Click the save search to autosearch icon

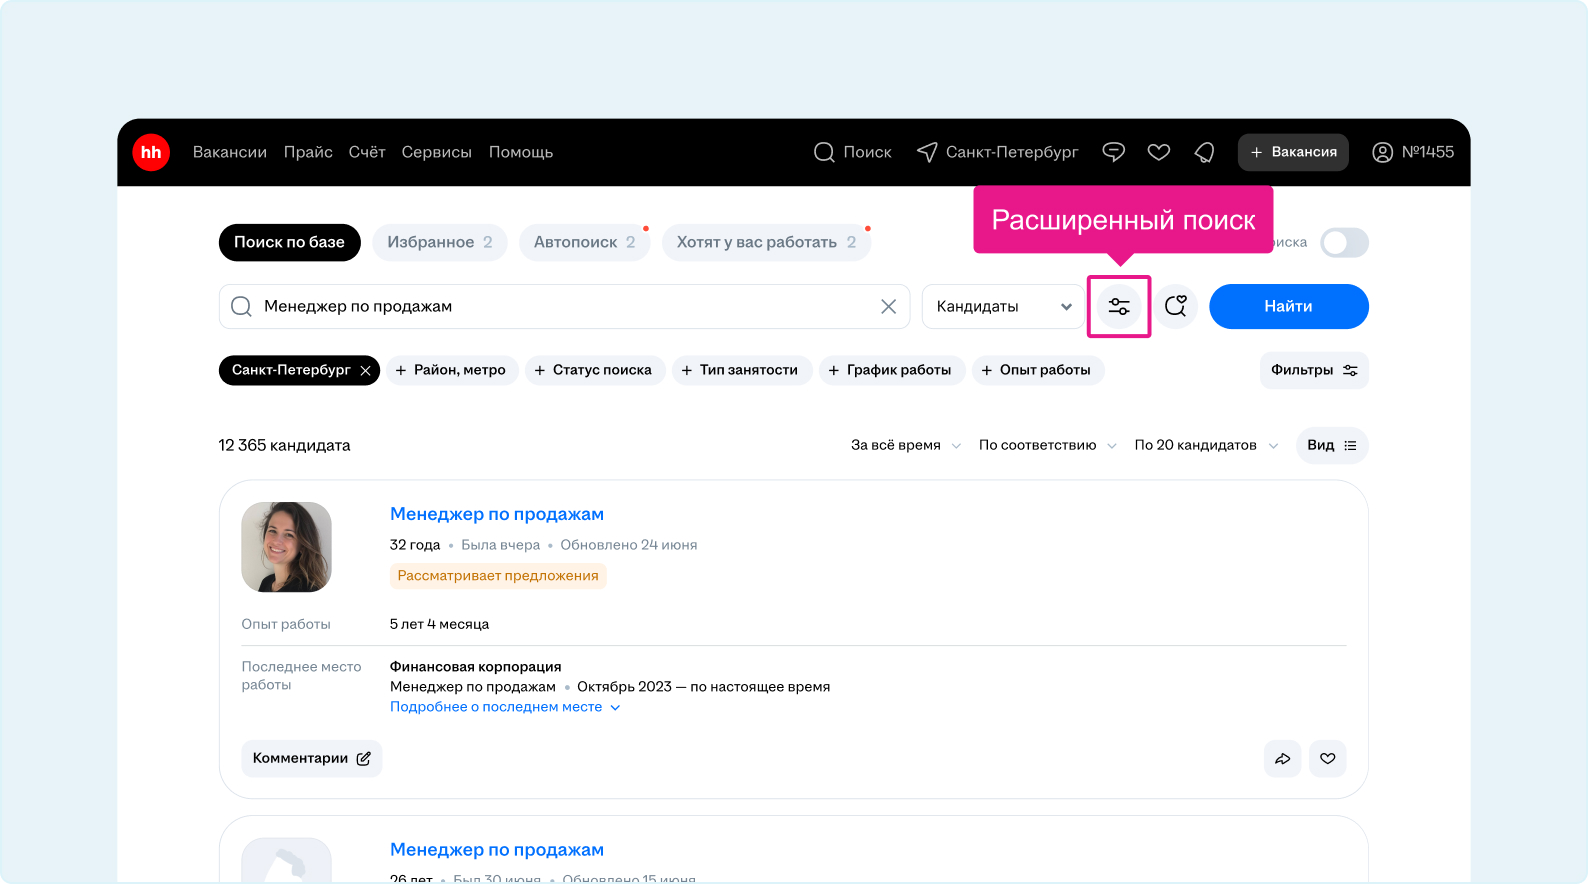1176,306
